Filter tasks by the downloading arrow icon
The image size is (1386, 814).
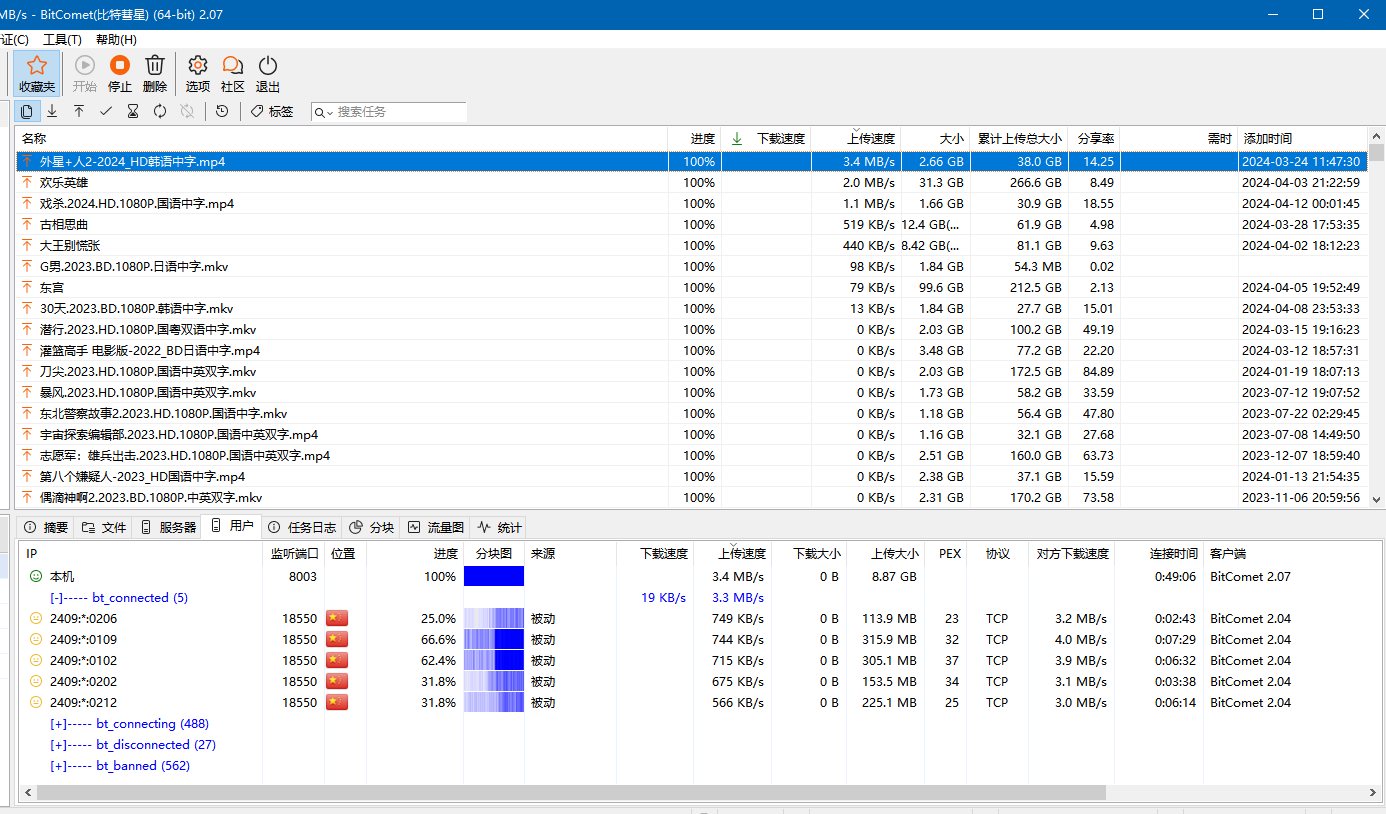[x=52, y=111]
